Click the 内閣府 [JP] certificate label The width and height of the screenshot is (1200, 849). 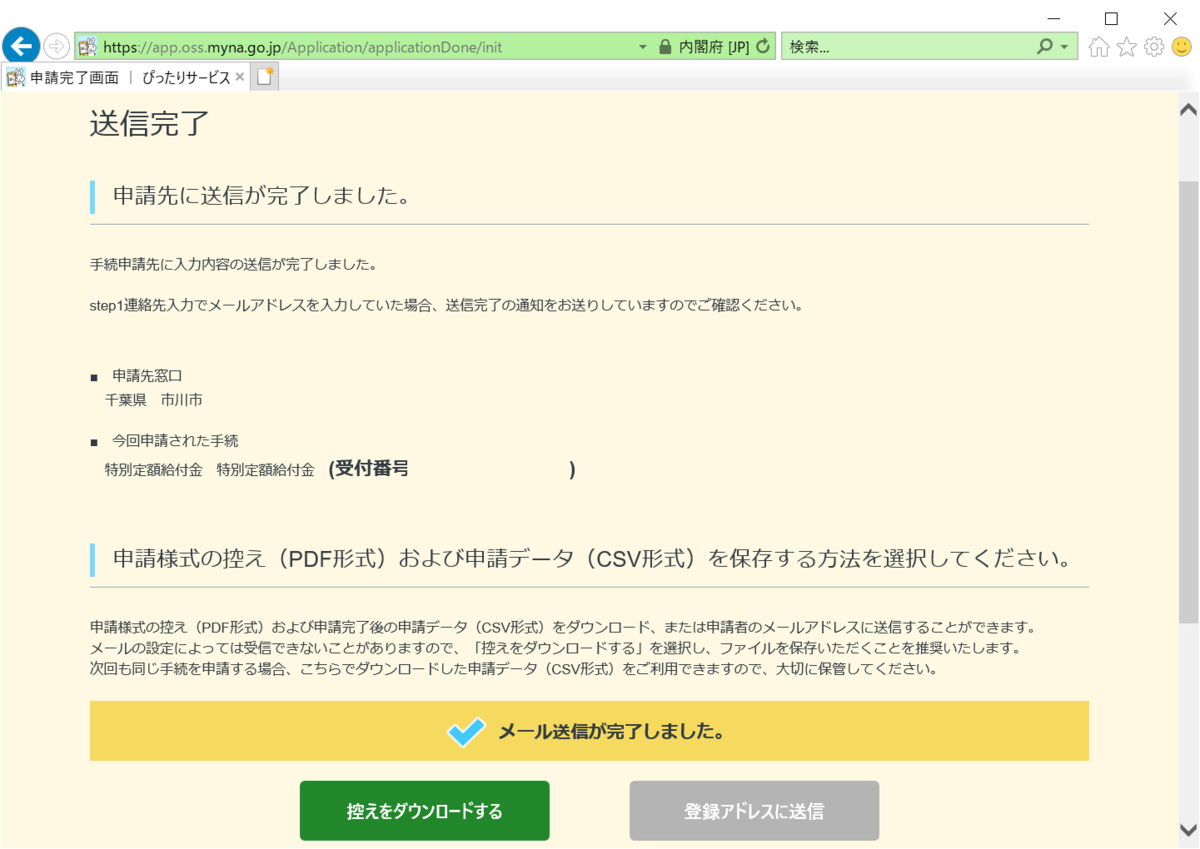(x=713, y=47)
